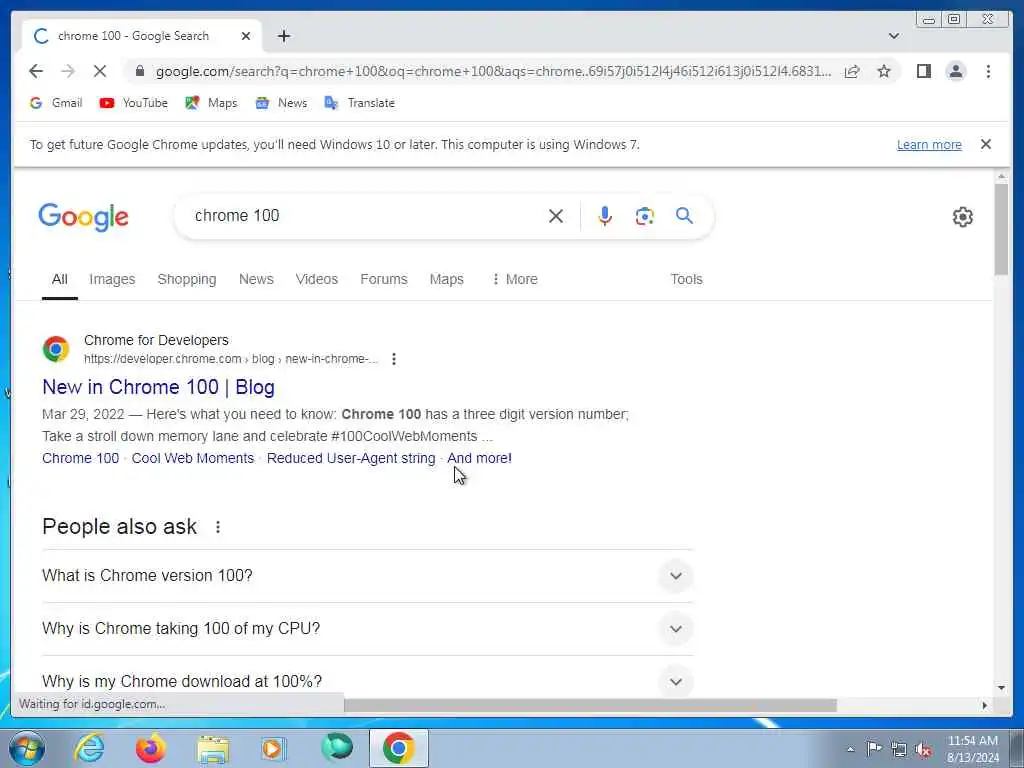Open the Windows Start menu orb

click(27, 748)
